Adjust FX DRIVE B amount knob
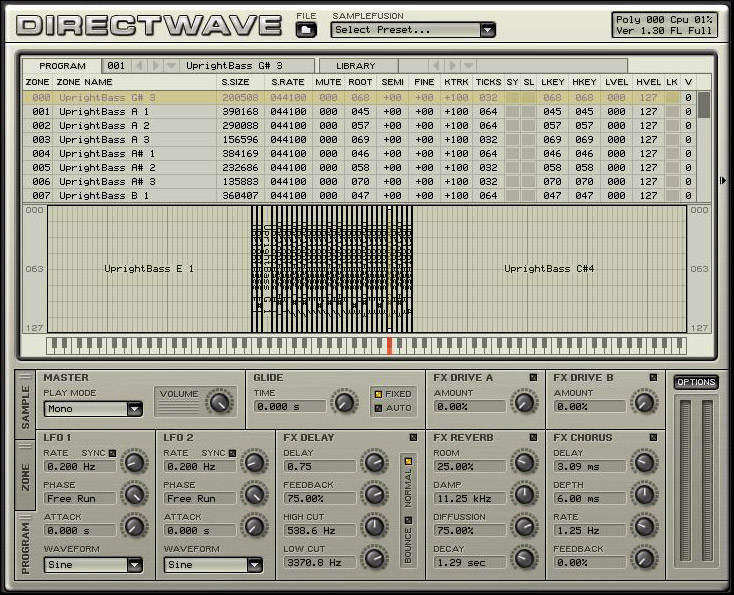734x595 pixels. coord(644,402)
